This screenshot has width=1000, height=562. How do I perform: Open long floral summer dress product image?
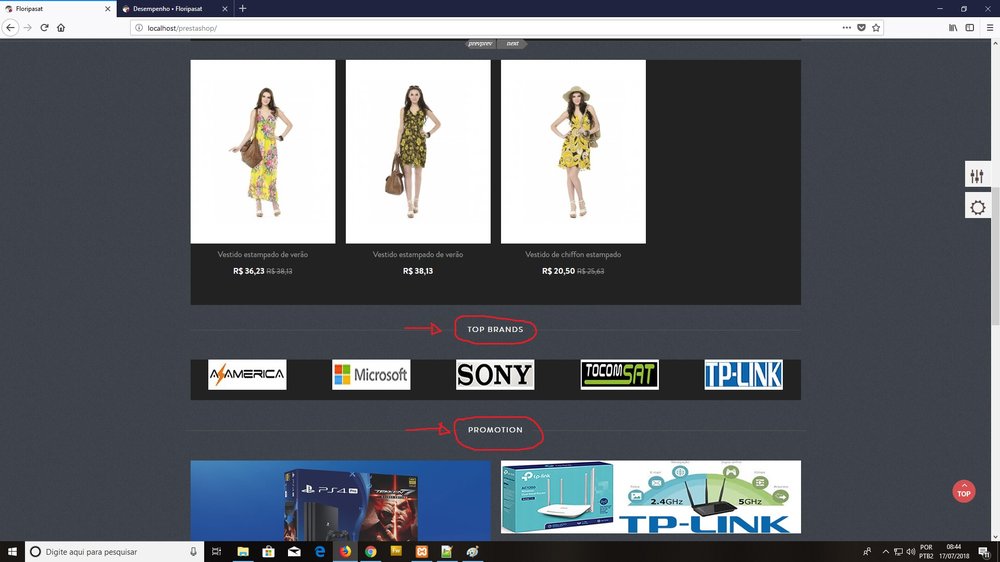coord(263,152)
